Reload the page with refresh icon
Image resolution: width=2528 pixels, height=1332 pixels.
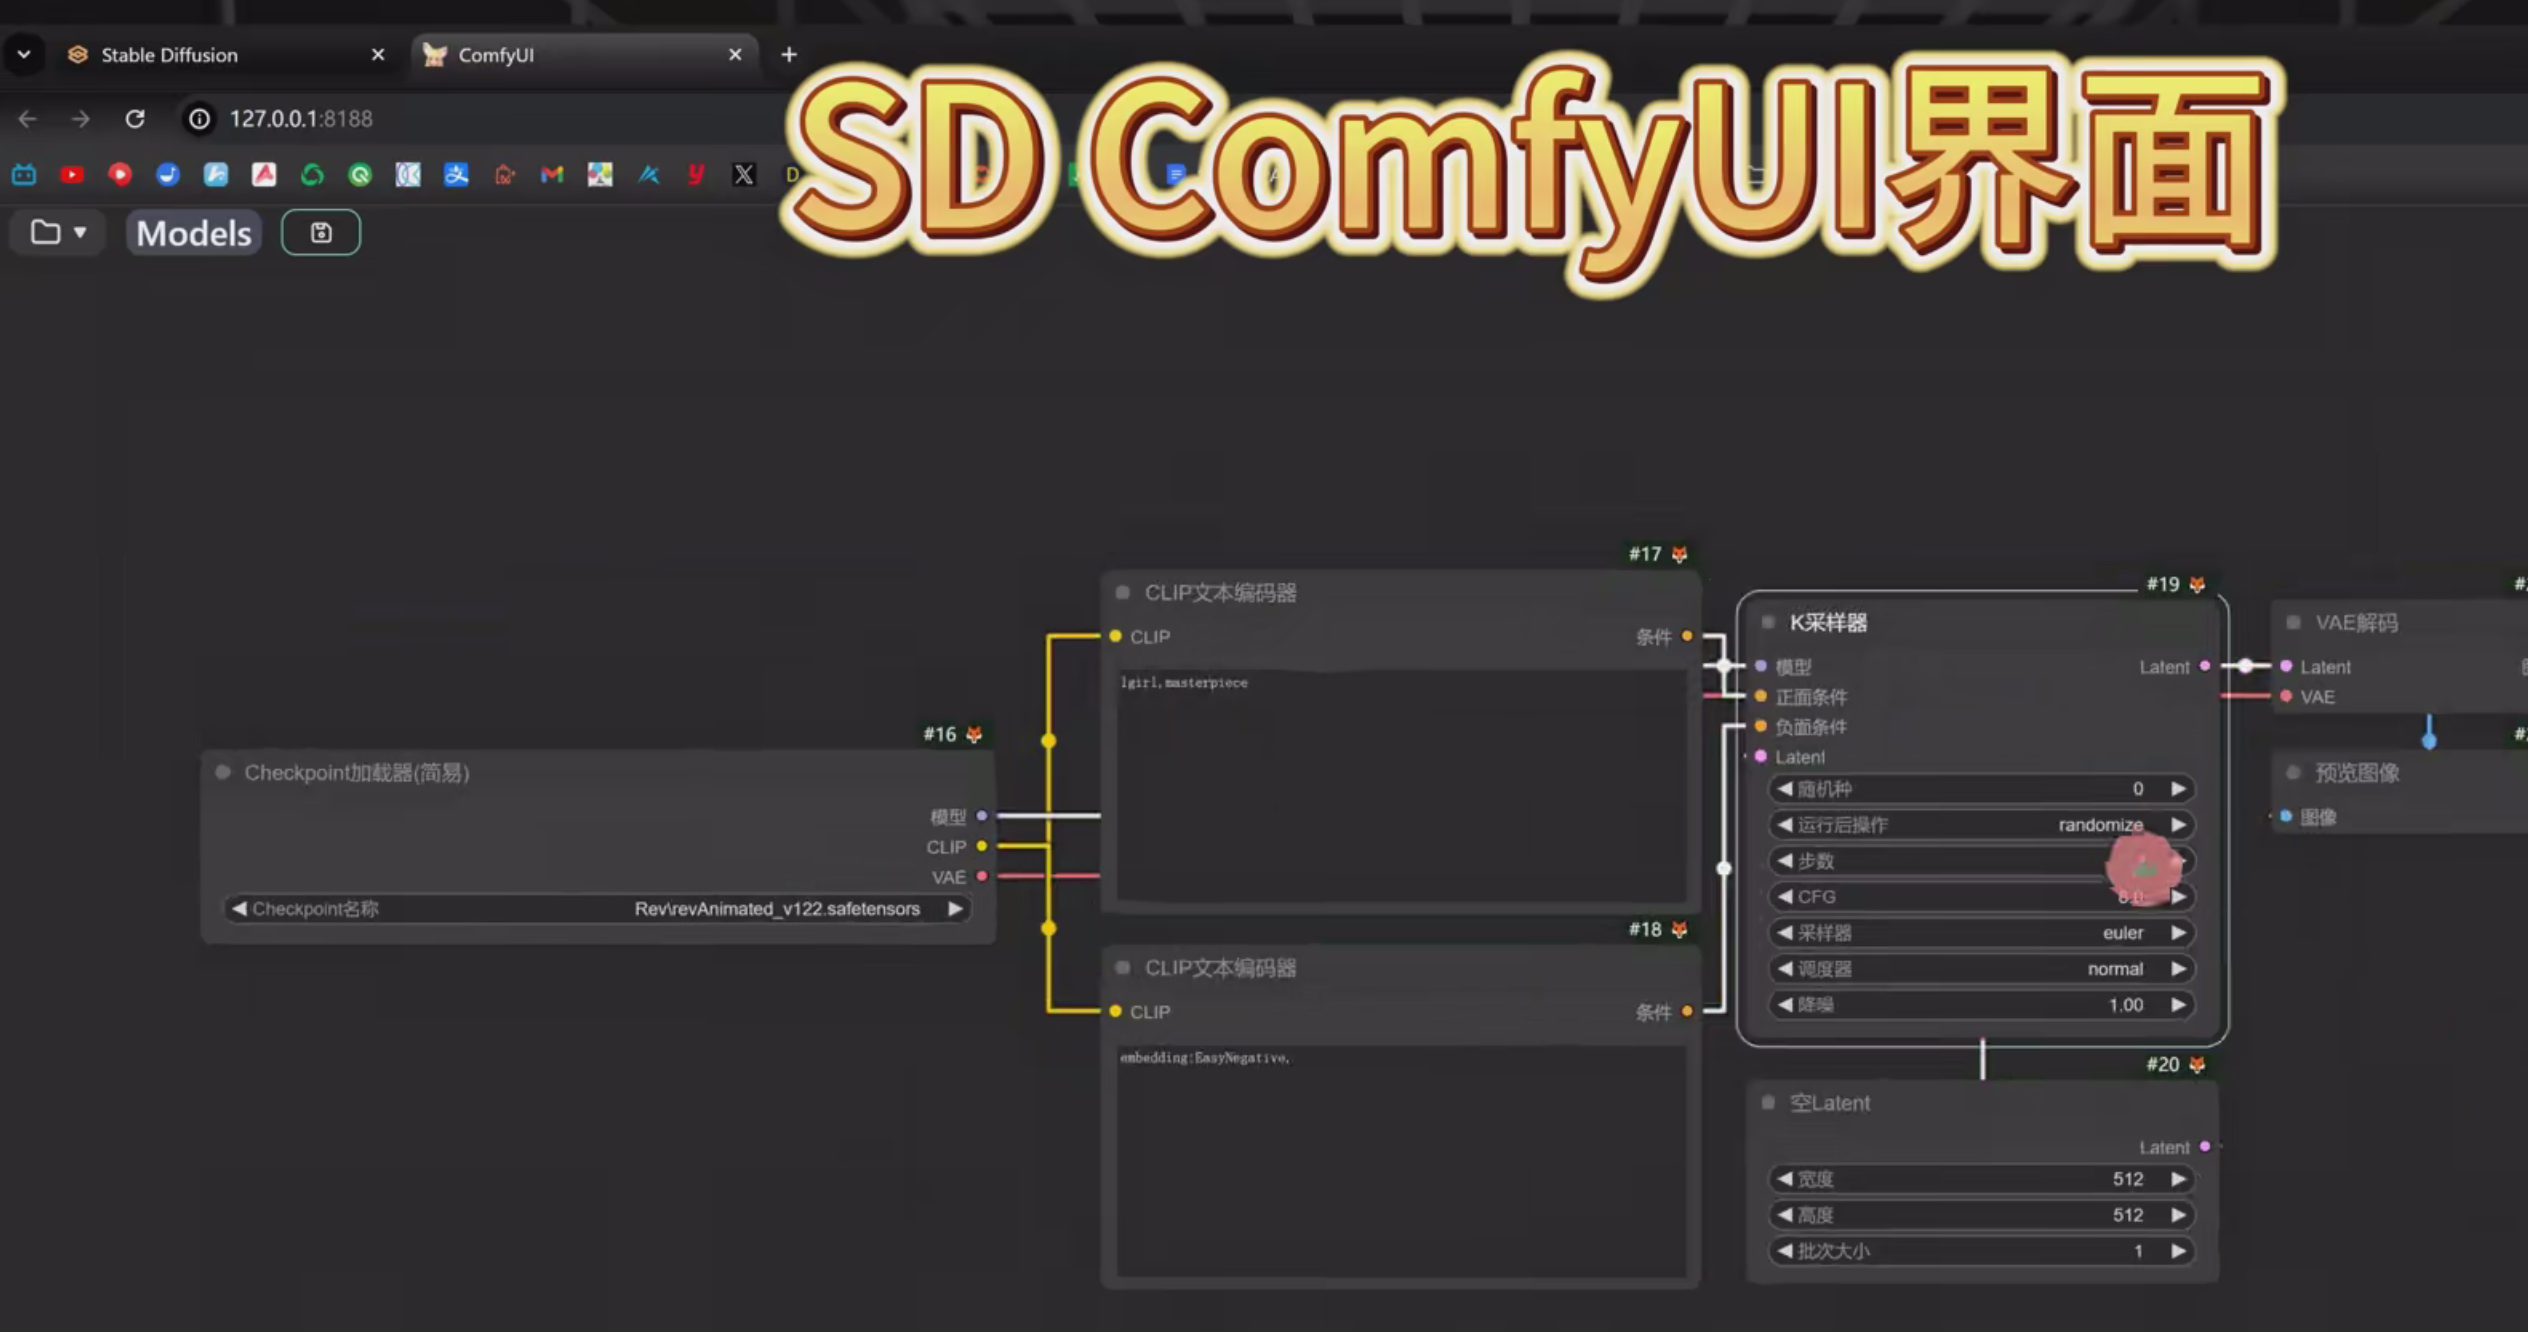tap(135, 119)
